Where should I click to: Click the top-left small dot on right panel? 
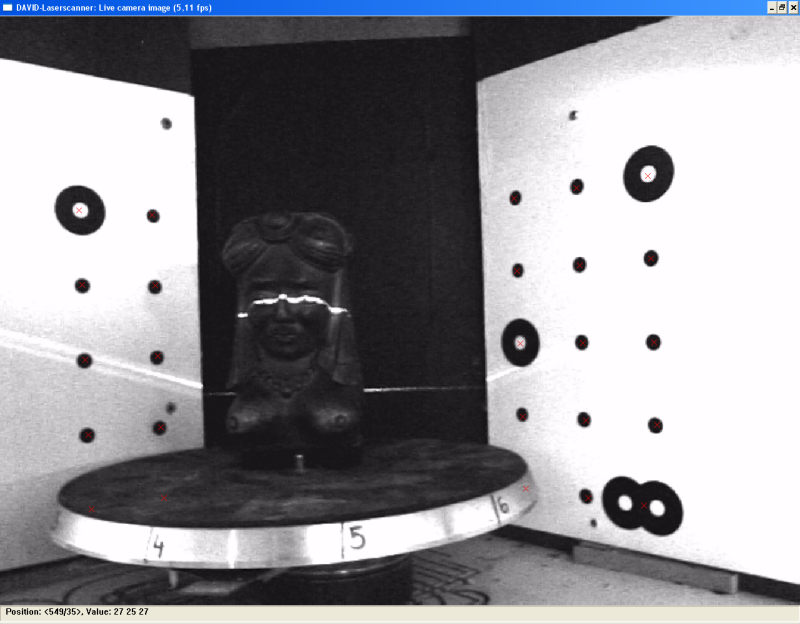pyautogui.click(x=515, y=198)
